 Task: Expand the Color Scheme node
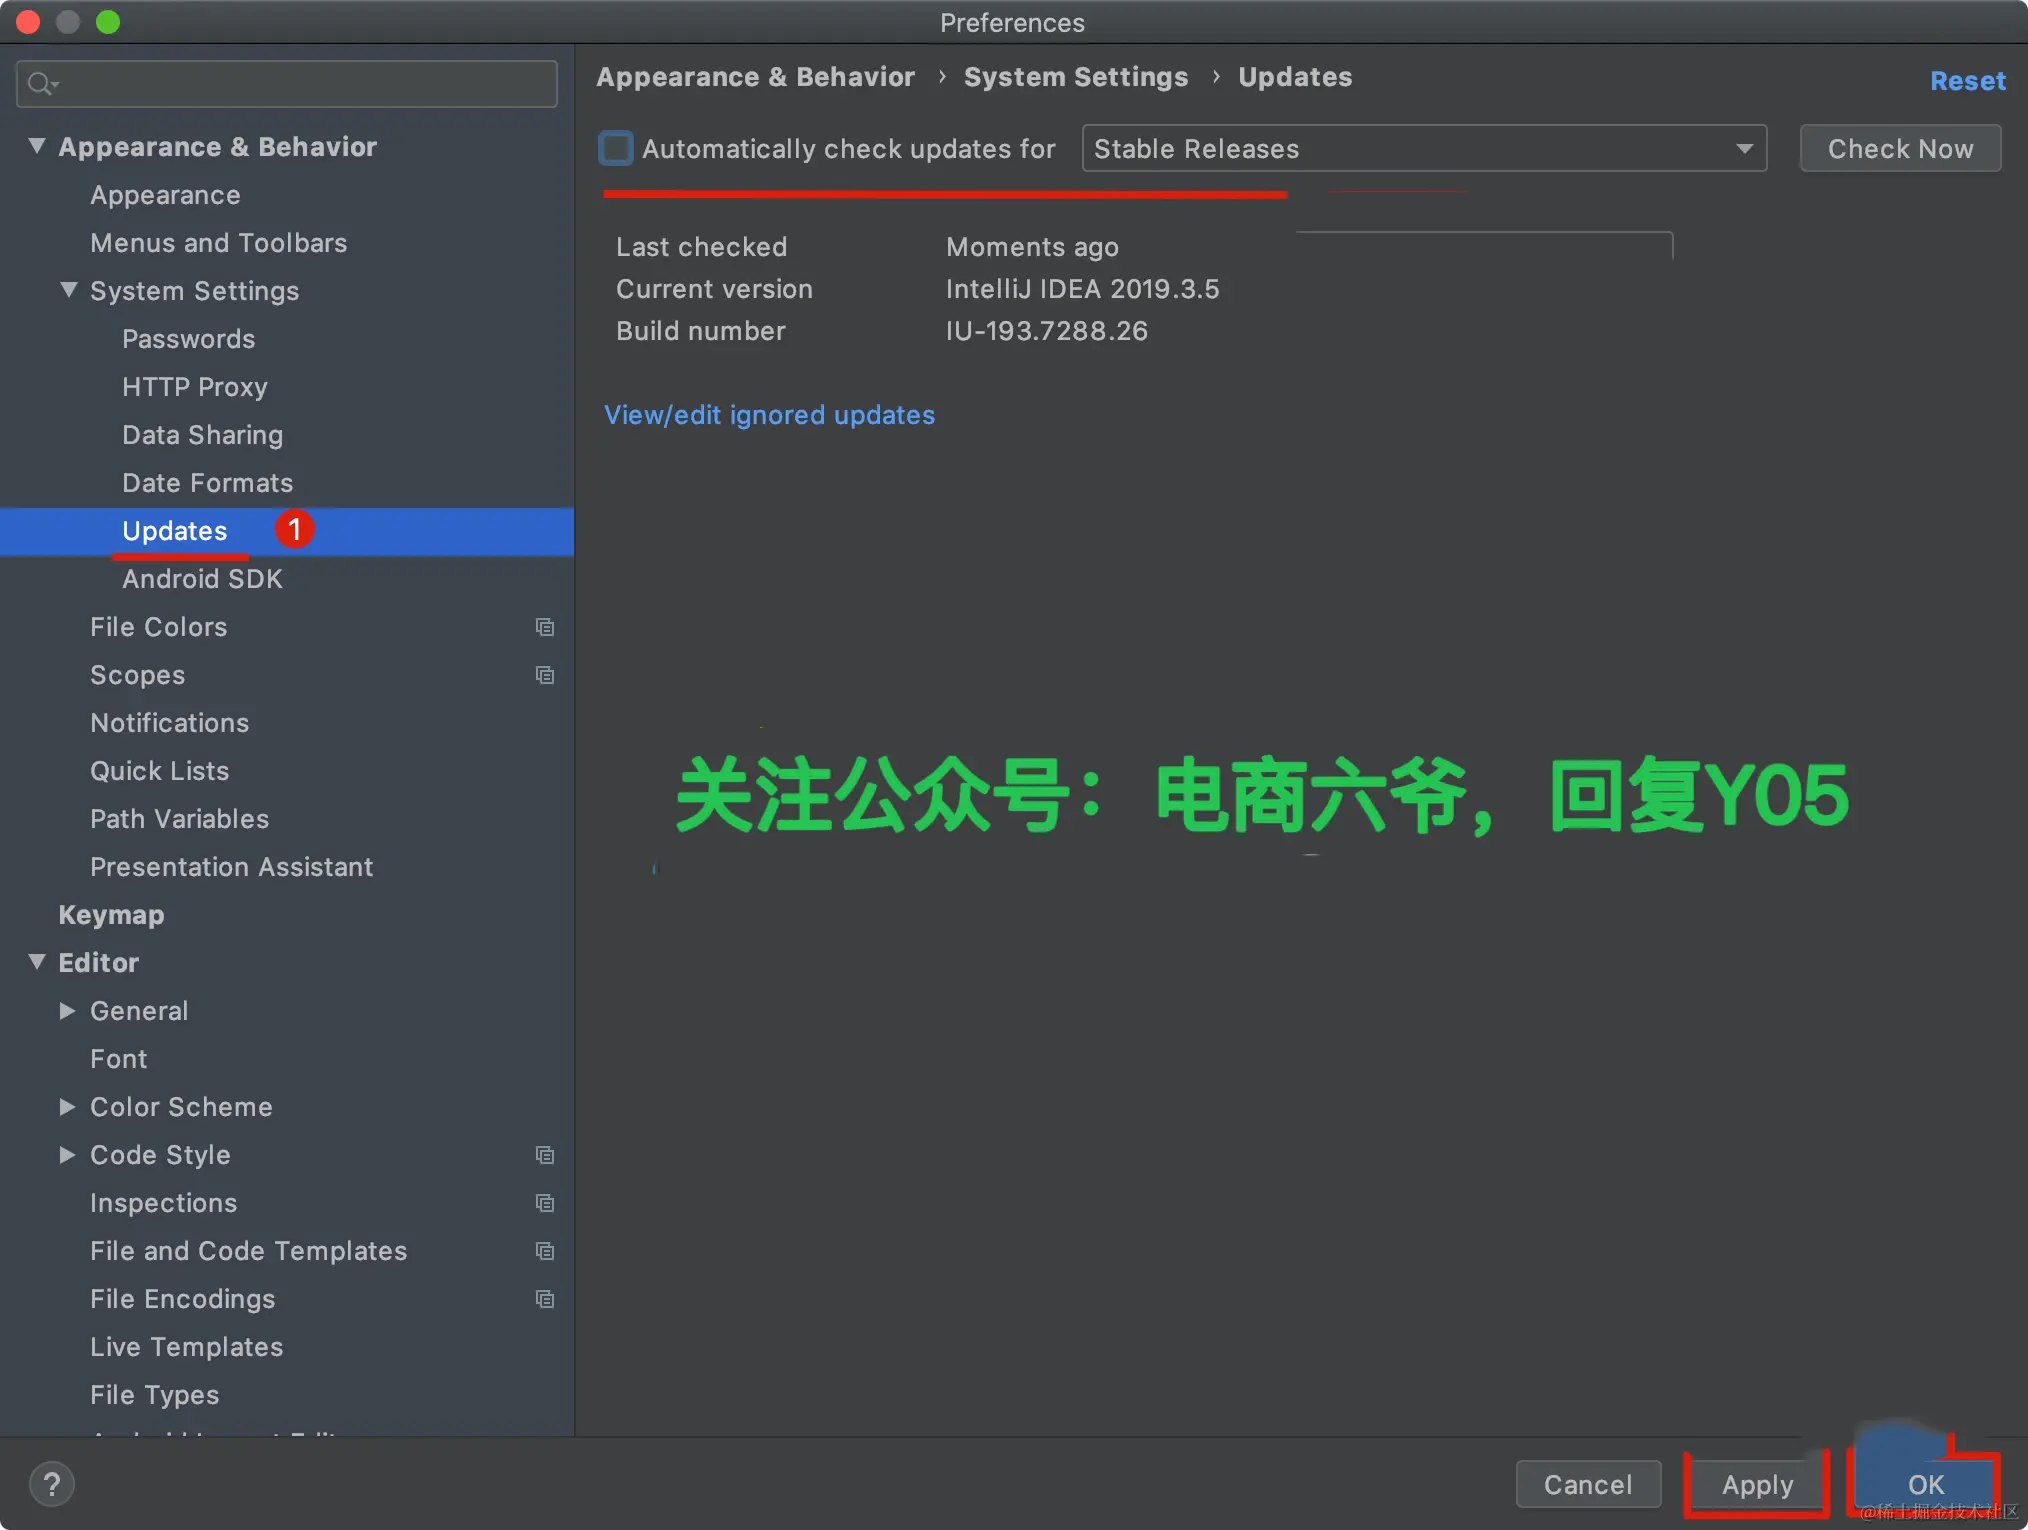tap(67, 1107)
